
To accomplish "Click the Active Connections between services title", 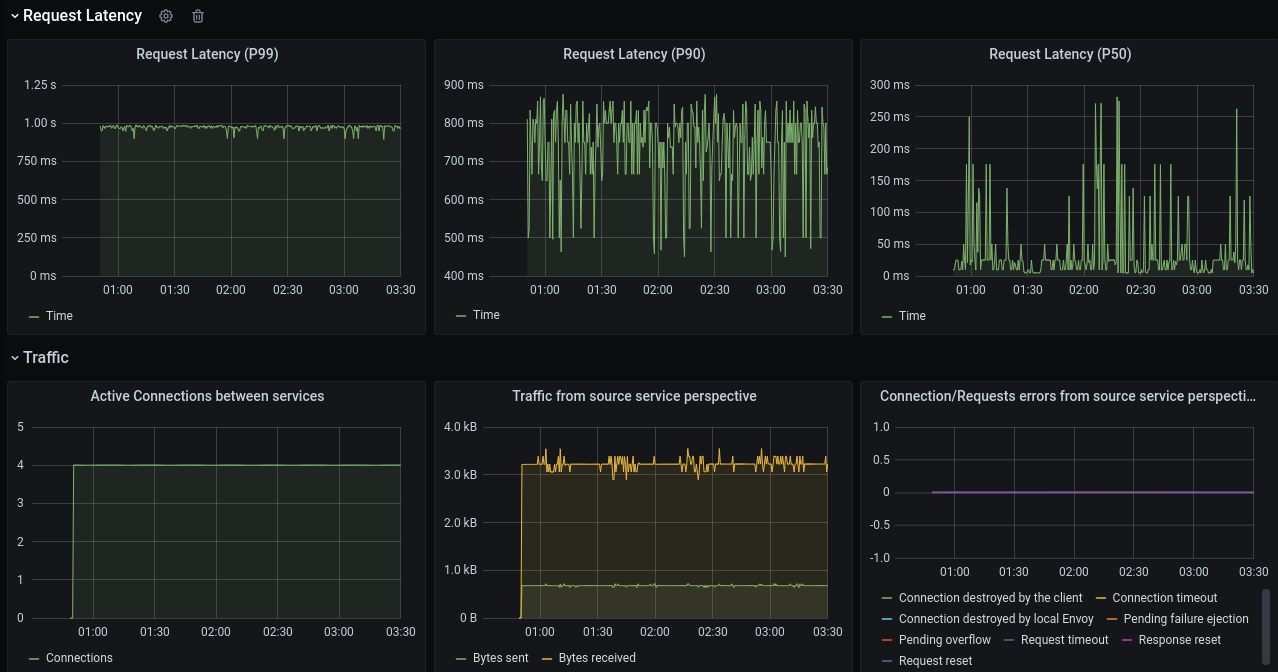I will (207, 396).
